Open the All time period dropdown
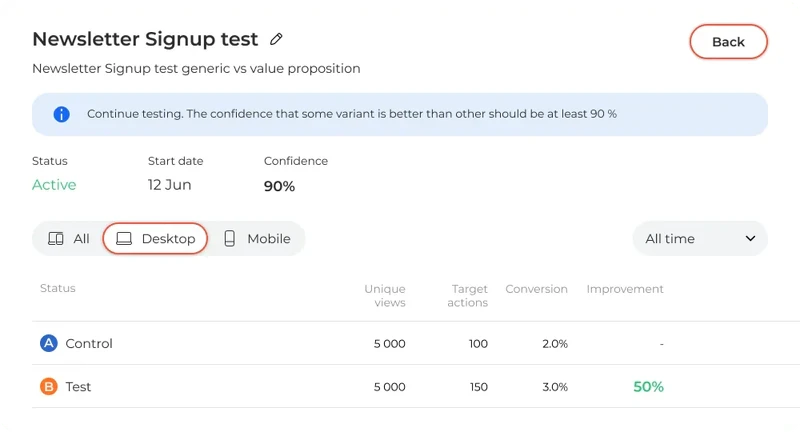Screen dimensions: 800x432 point(699,239)
